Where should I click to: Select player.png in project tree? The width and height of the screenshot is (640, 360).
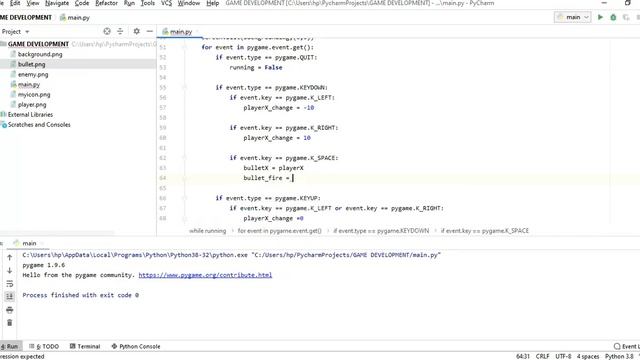pyautogui.click(x=32, y=104)
